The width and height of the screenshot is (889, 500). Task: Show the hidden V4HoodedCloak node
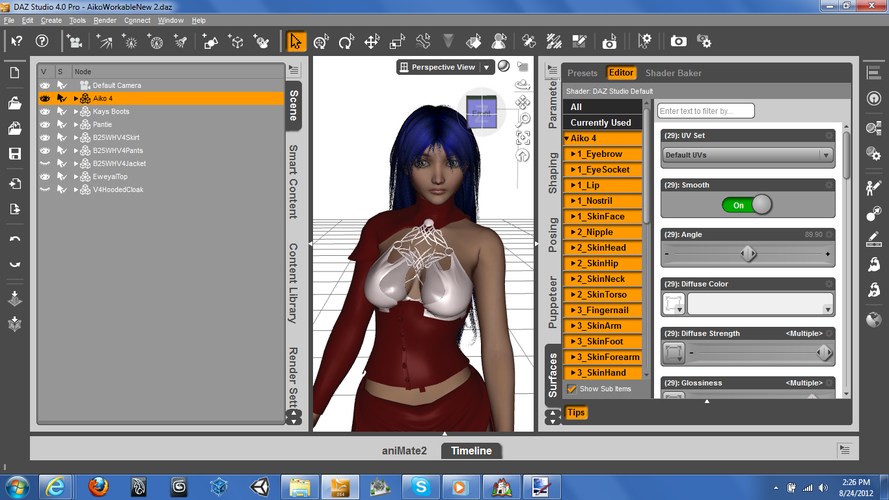pyautogui.click(x=45, y=189)
